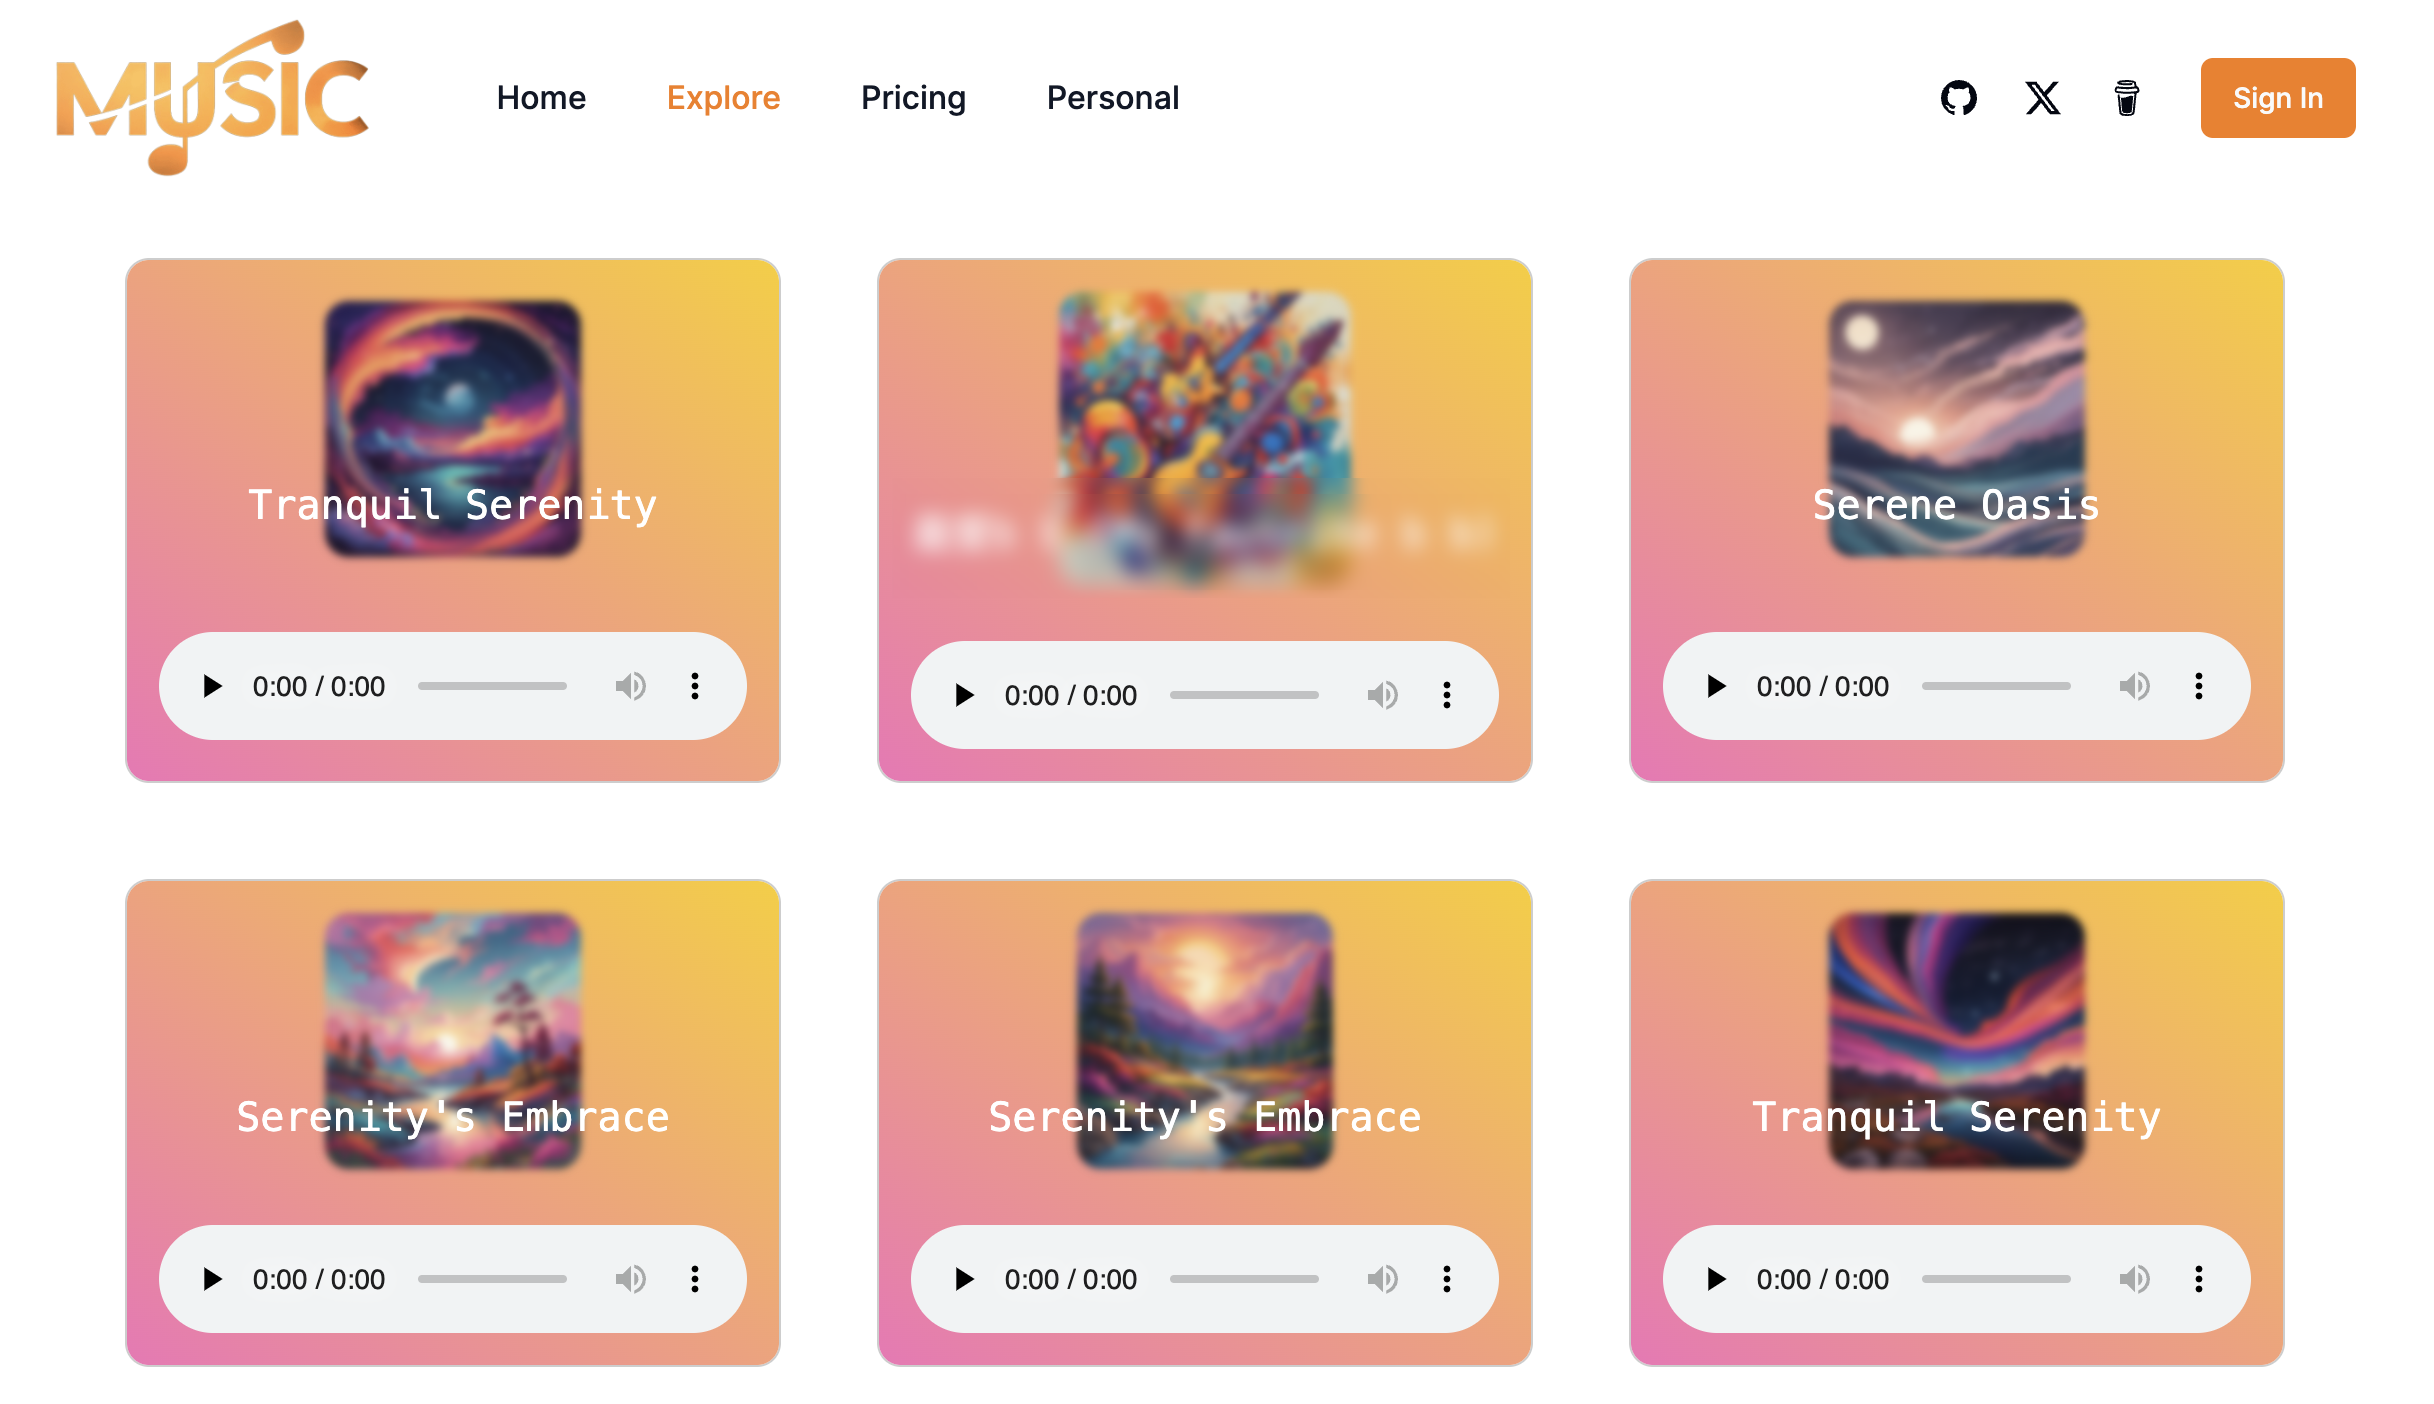Open the X (Twitter) icon link
Screen dimensions: 2434x1404
2042,98
